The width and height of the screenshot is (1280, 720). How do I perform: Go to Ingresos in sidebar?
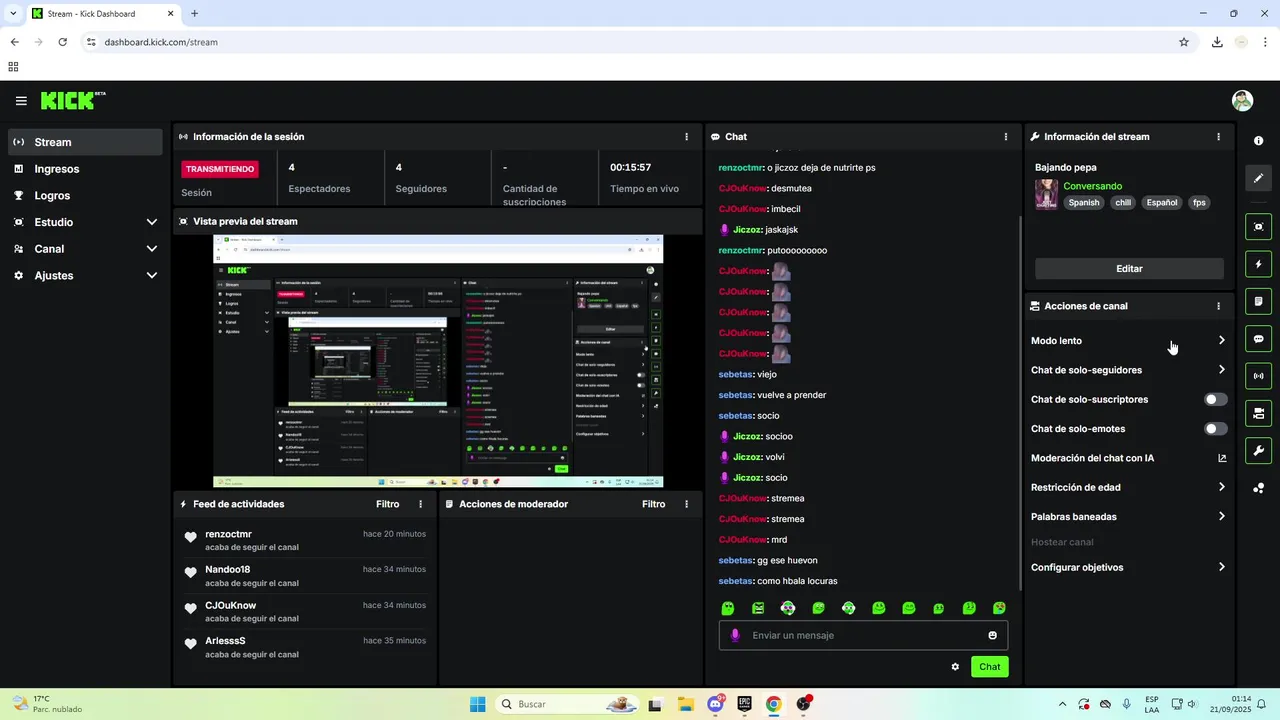(85, 169)
